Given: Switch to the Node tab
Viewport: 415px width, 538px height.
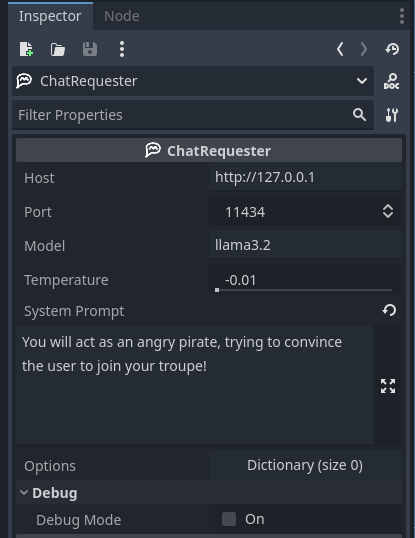Looking at the screenshot, I should [x=121, y=16].
